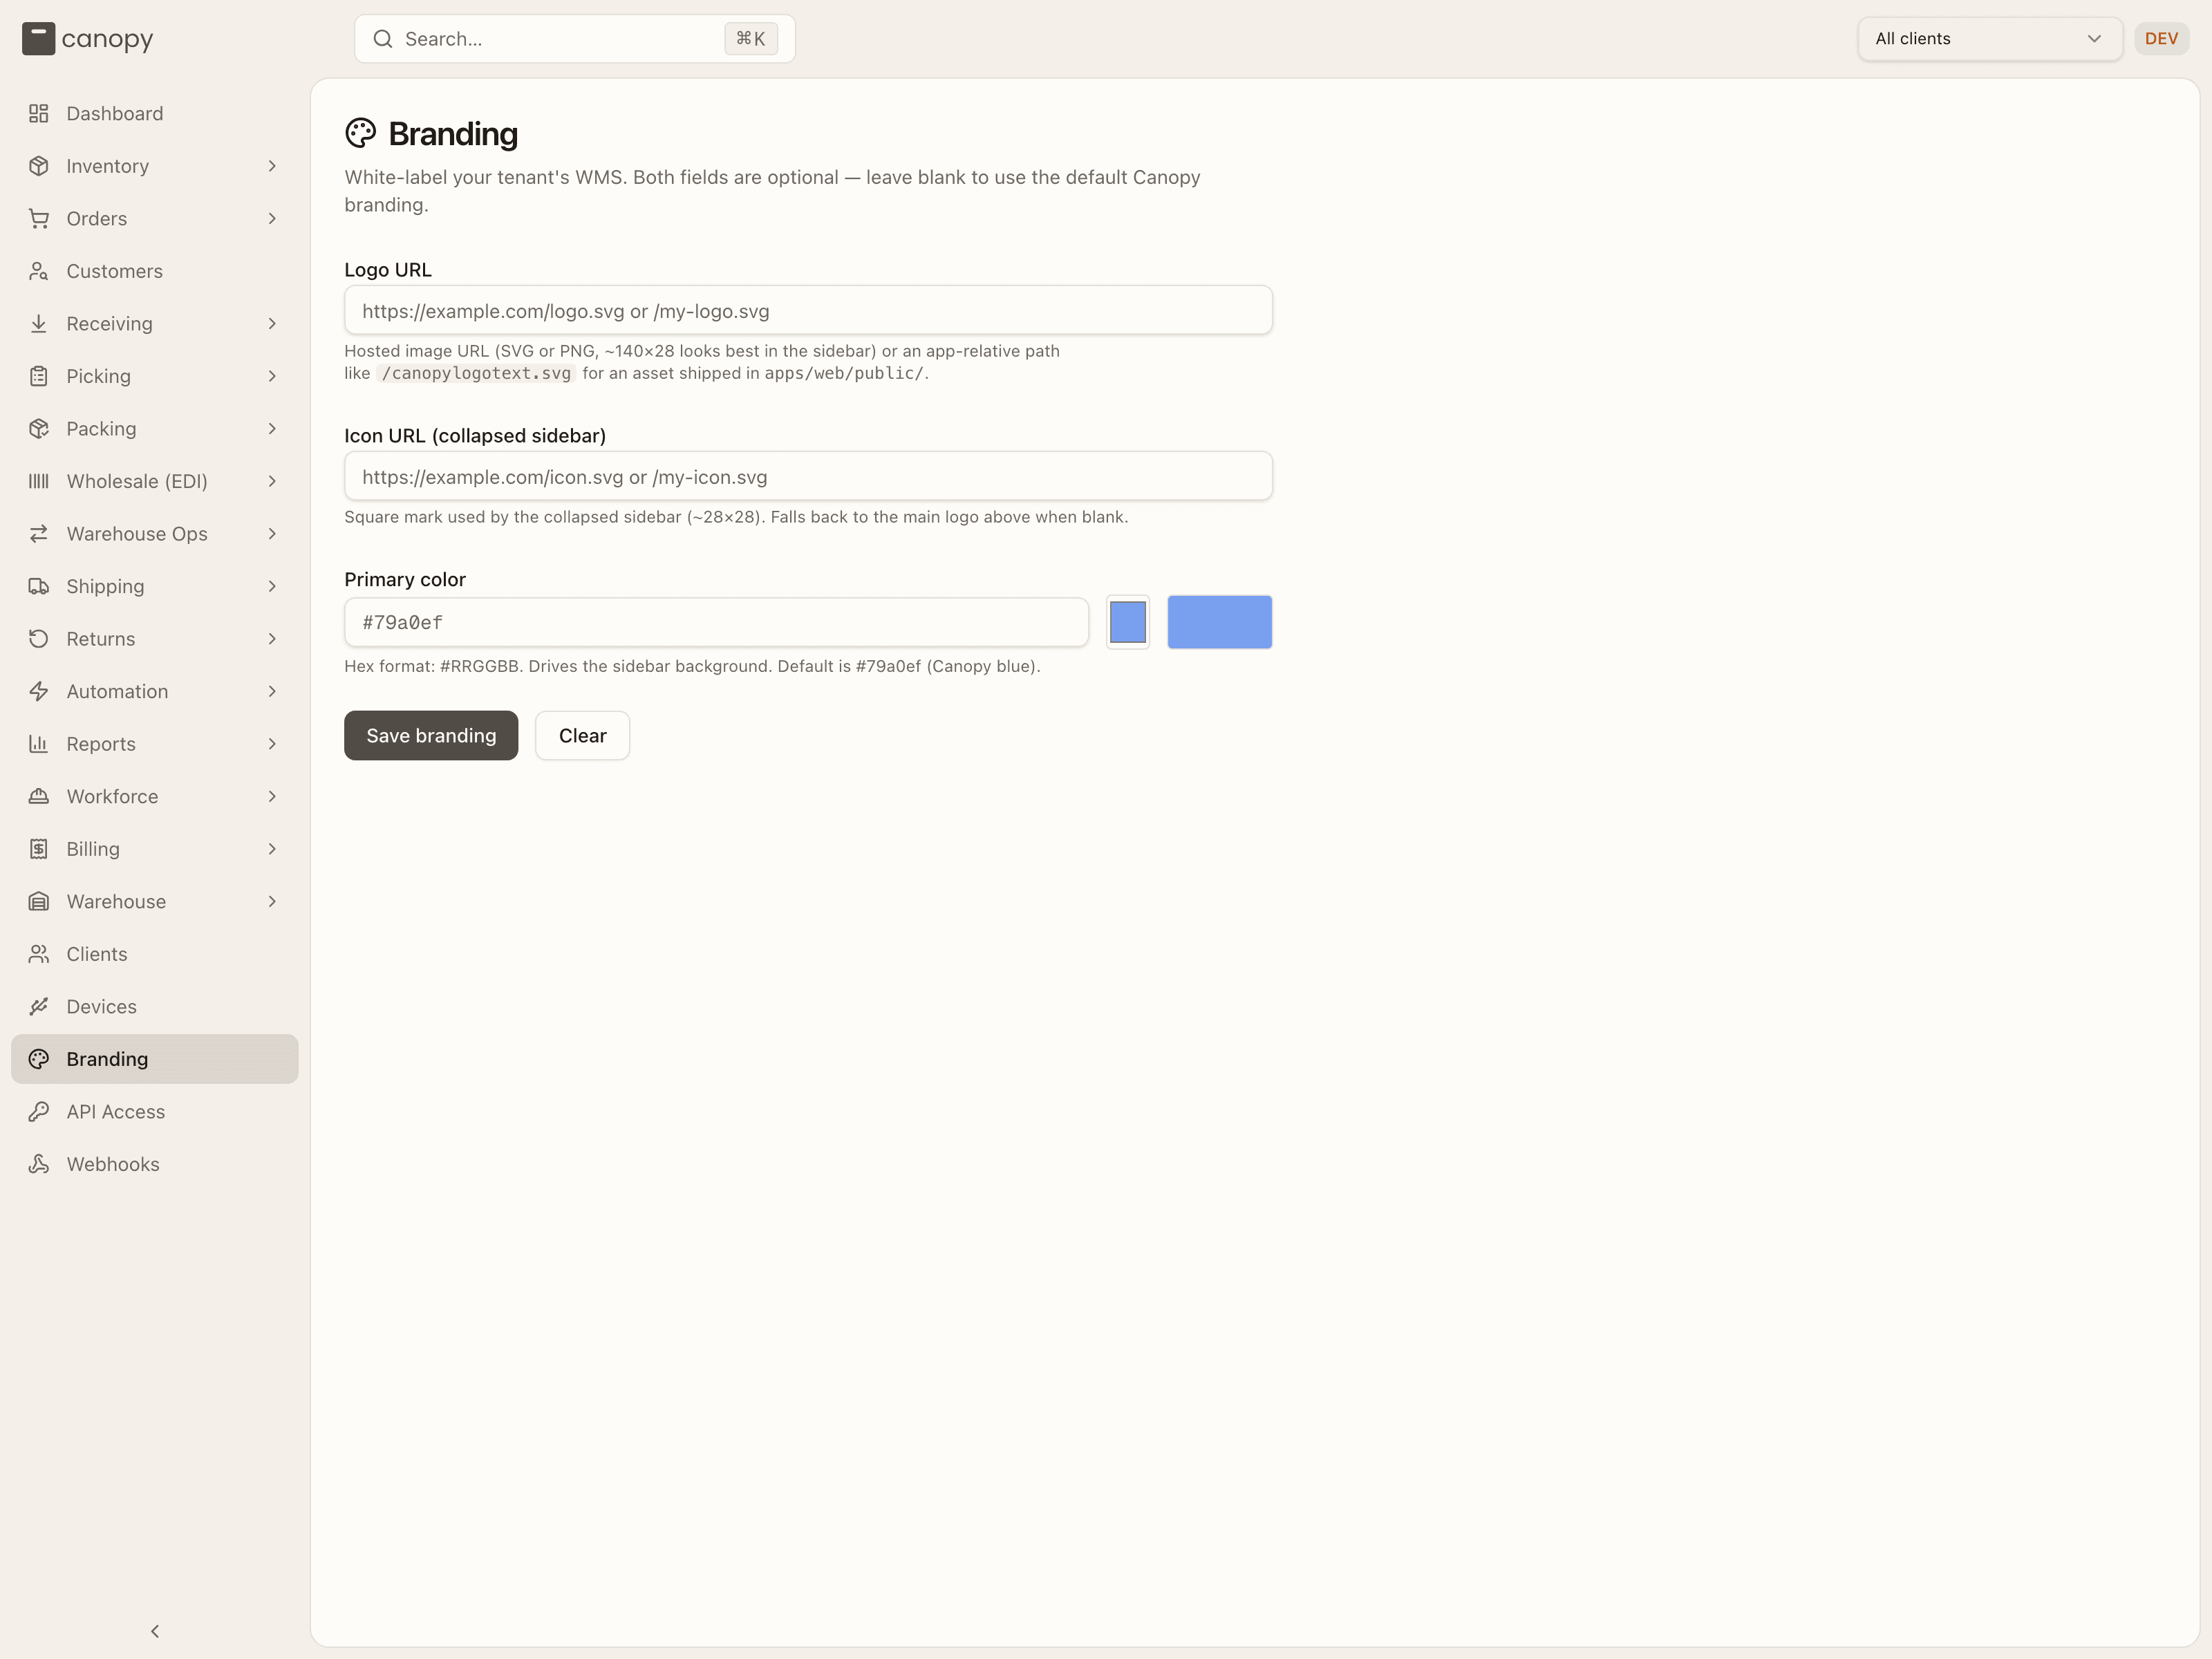Click the Receiving download-arrow icon

point(39,324)
